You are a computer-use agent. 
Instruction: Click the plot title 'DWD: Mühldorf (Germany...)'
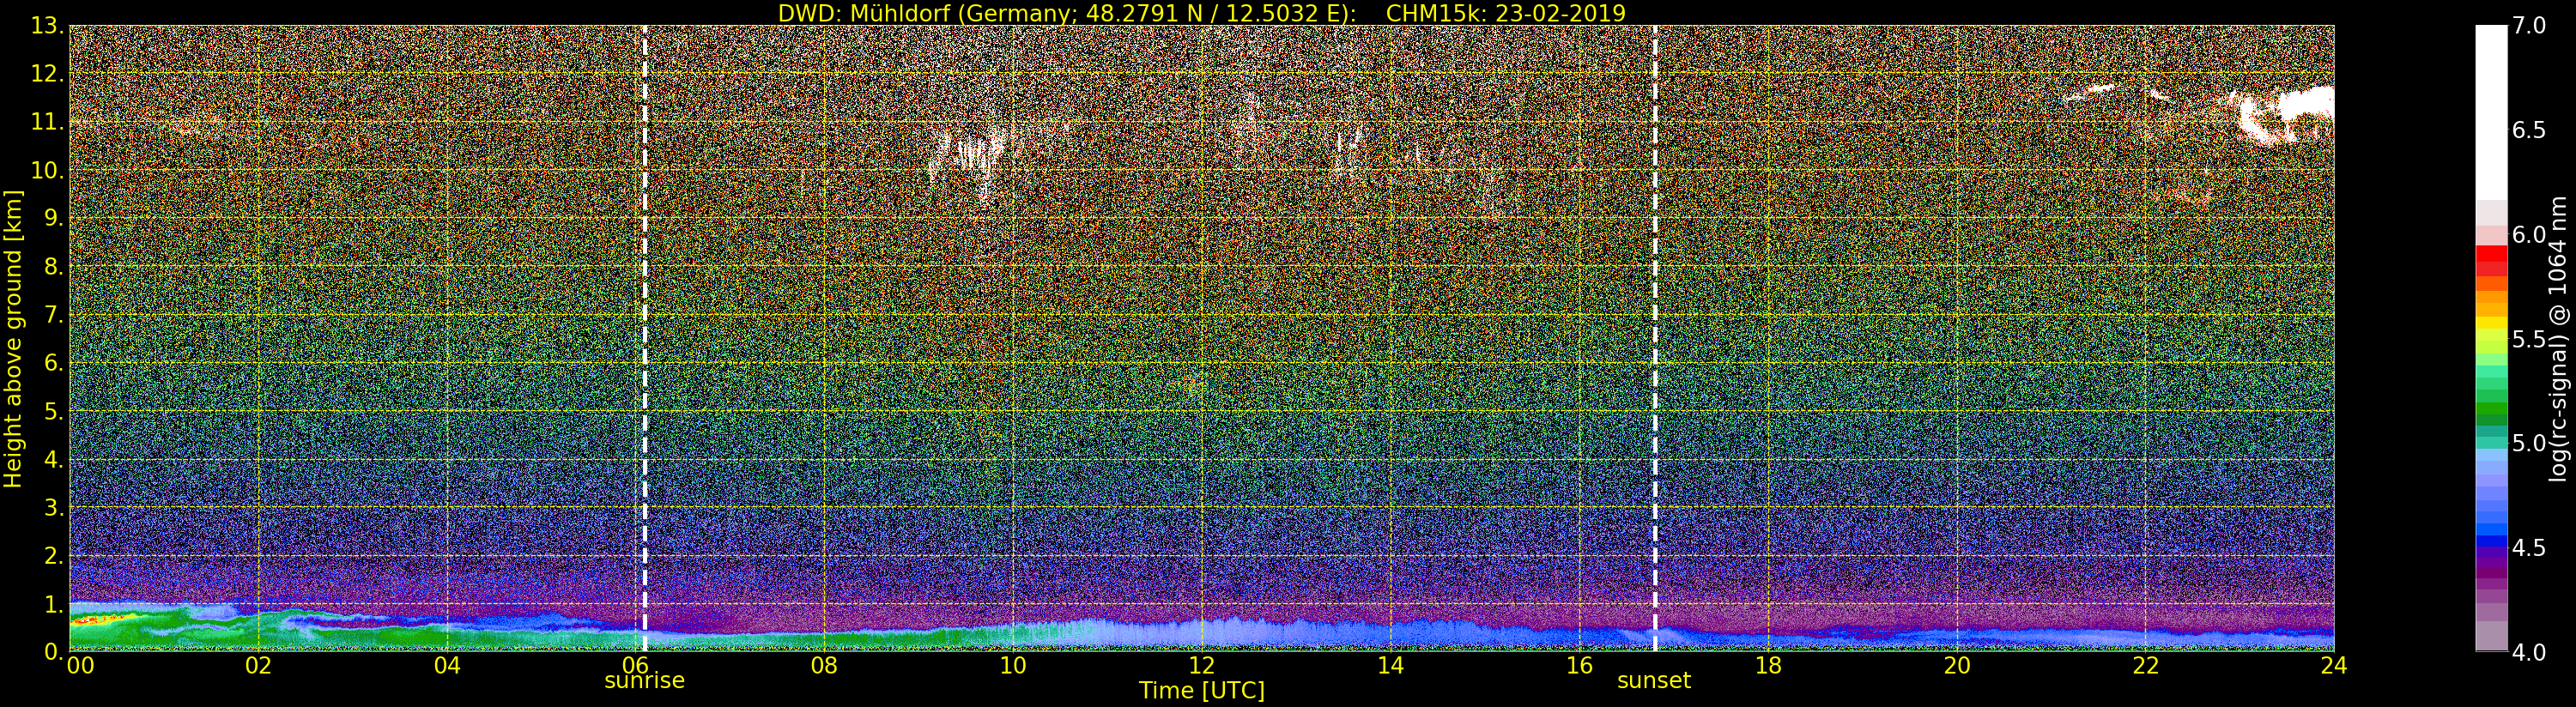[x=1202, y=13]
